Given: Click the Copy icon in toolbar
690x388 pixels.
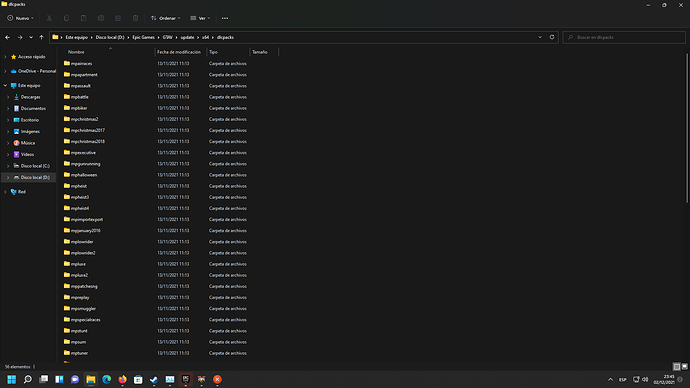Looking at the screenshot, I should coord(66,18).
